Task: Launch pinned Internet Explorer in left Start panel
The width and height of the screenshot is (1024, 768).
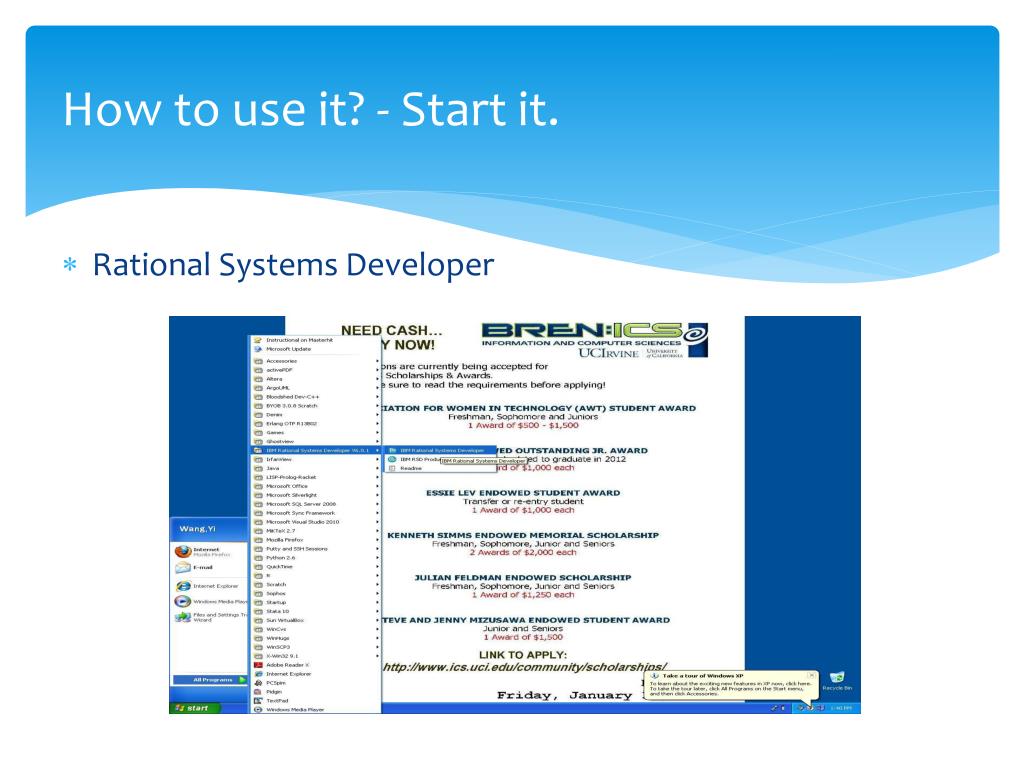Action: [208, 586]
